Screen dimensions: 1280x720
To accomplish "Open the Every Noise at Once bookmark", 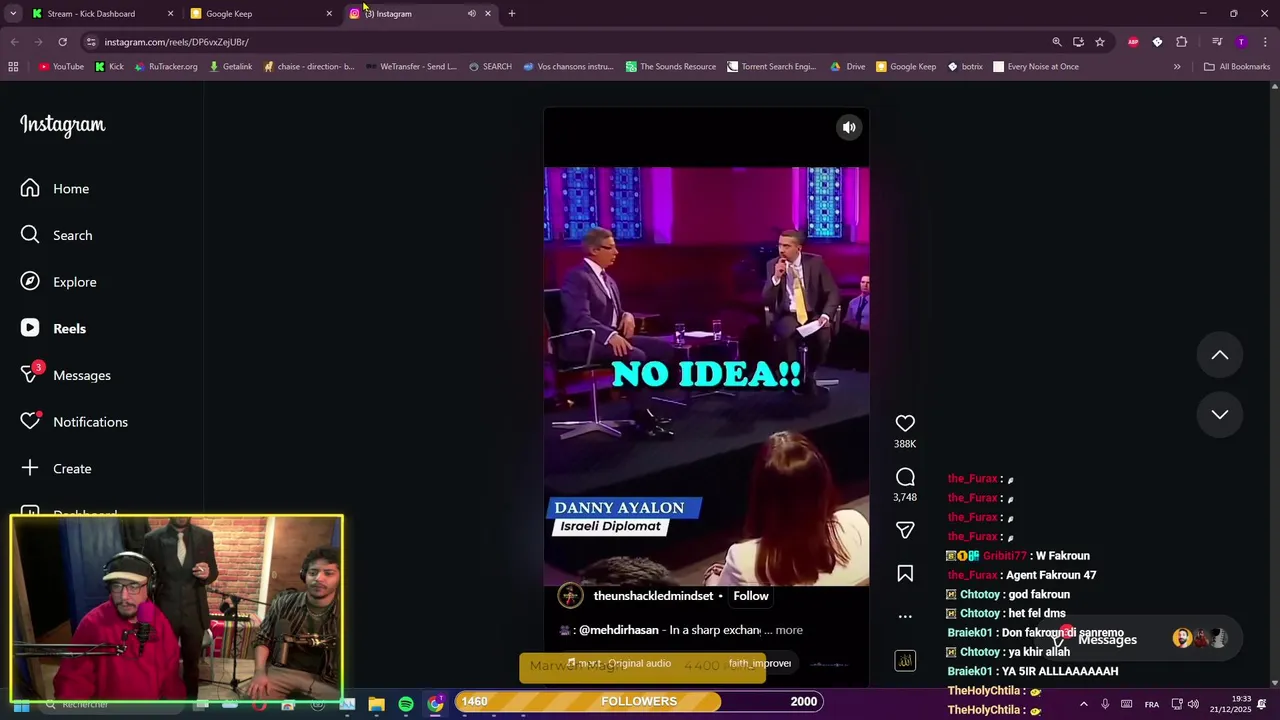I will (x=1036, y=67).
